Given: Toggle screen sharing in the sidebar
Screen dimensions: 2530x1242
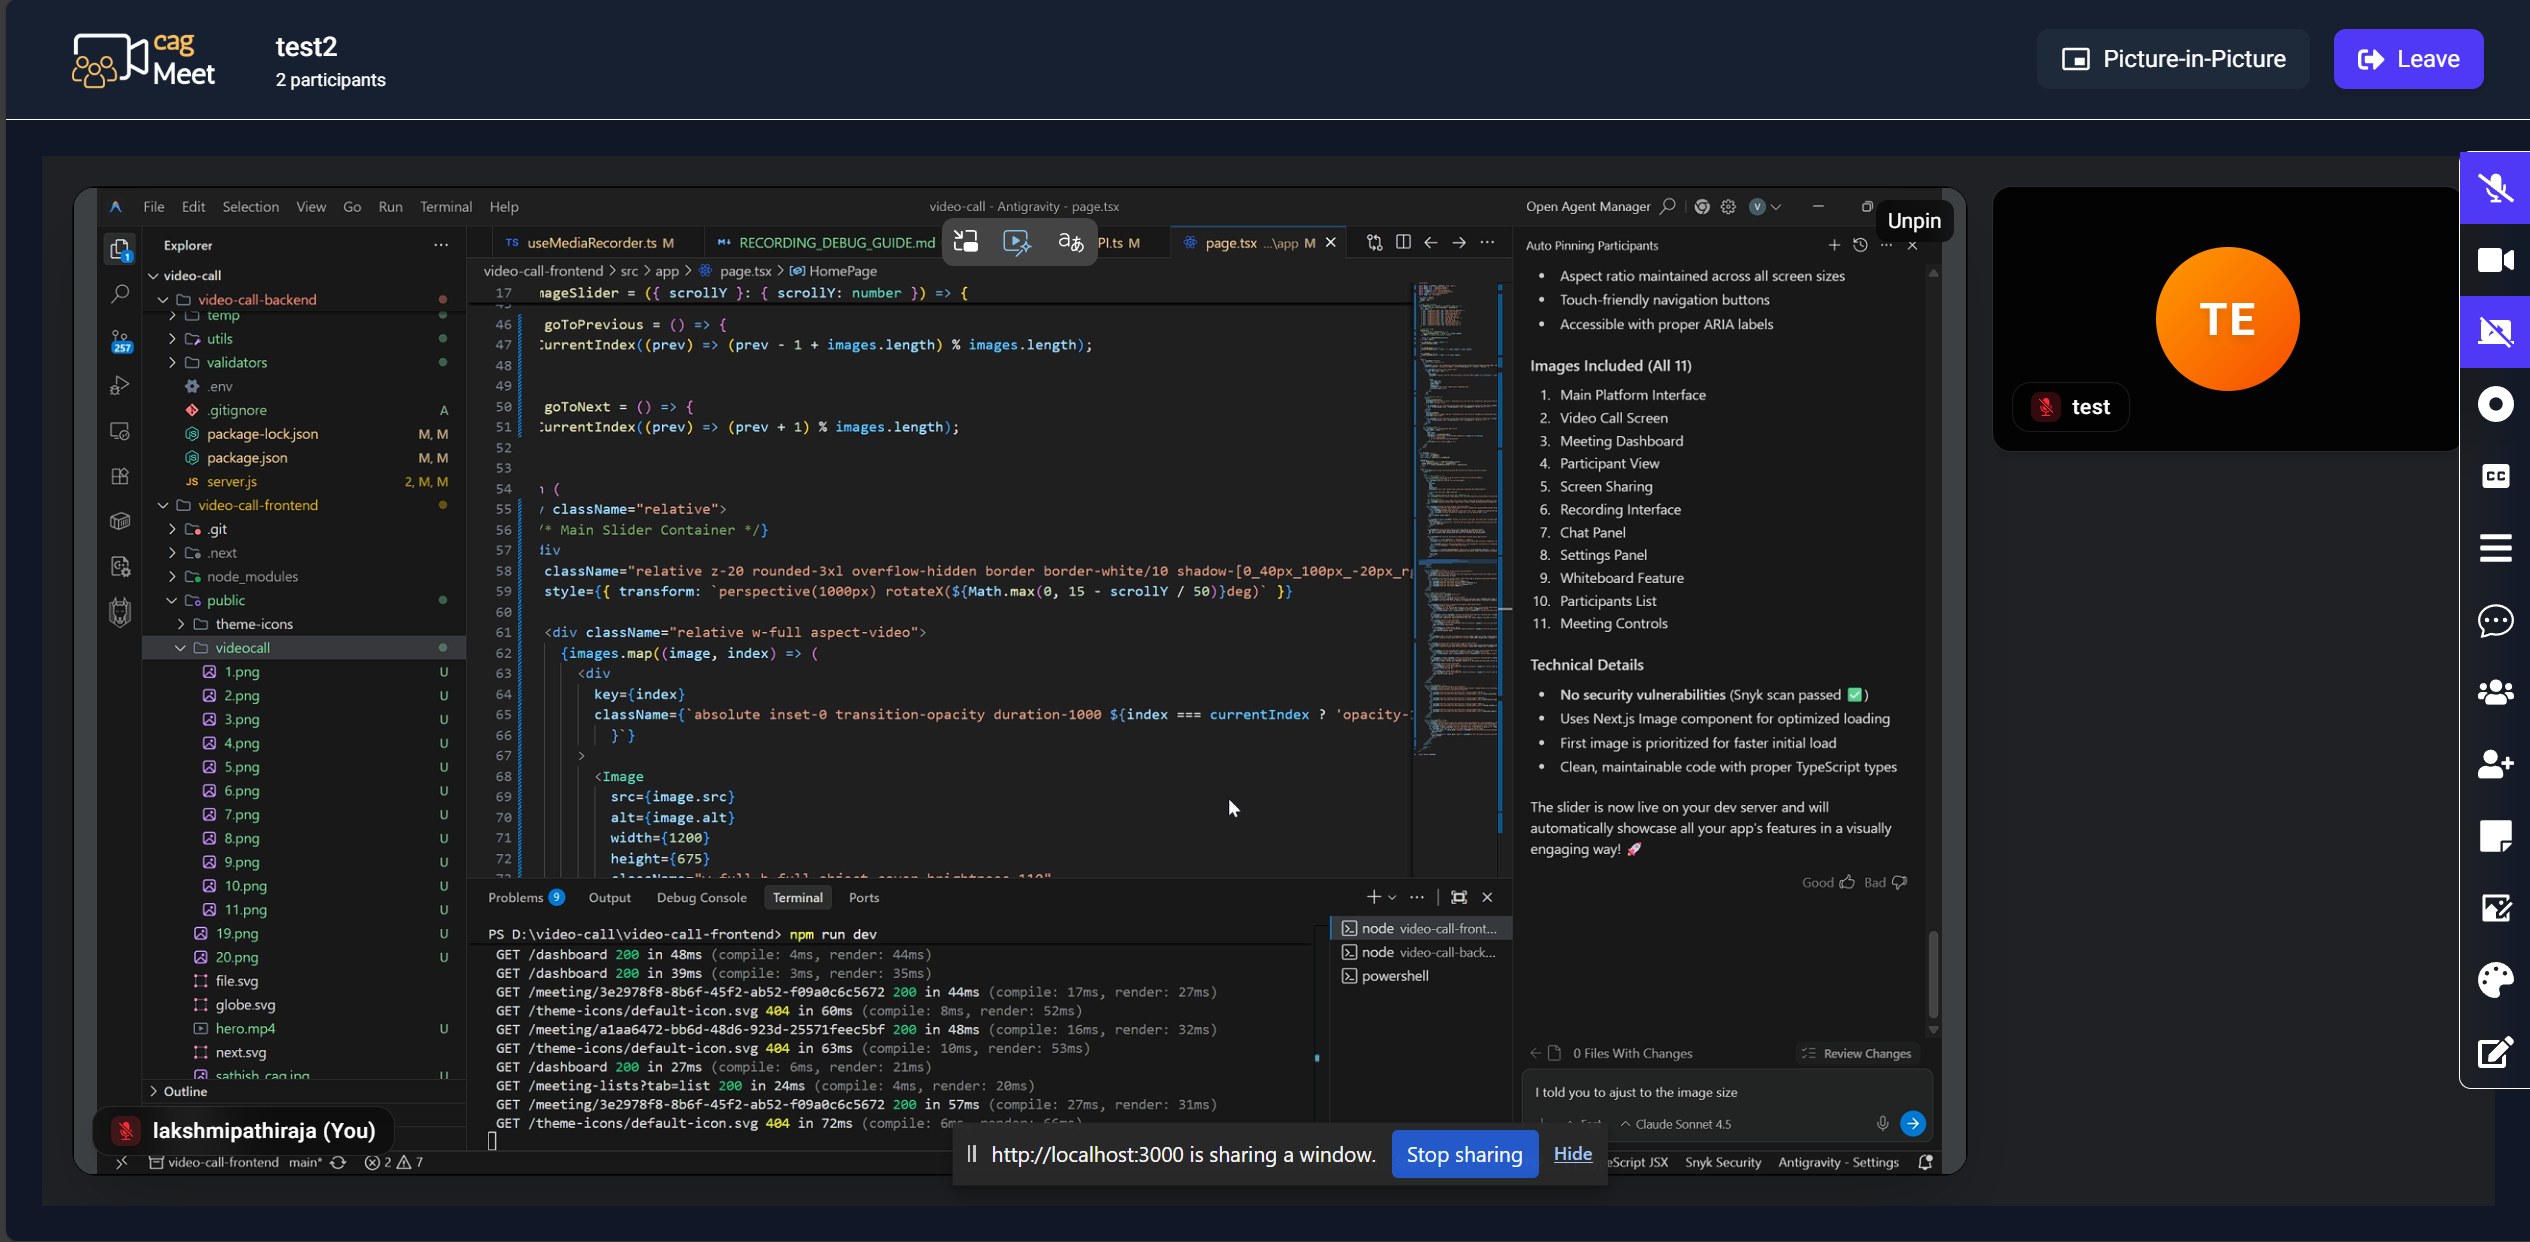Looking at the screenshot, I should click(2495, 332).
